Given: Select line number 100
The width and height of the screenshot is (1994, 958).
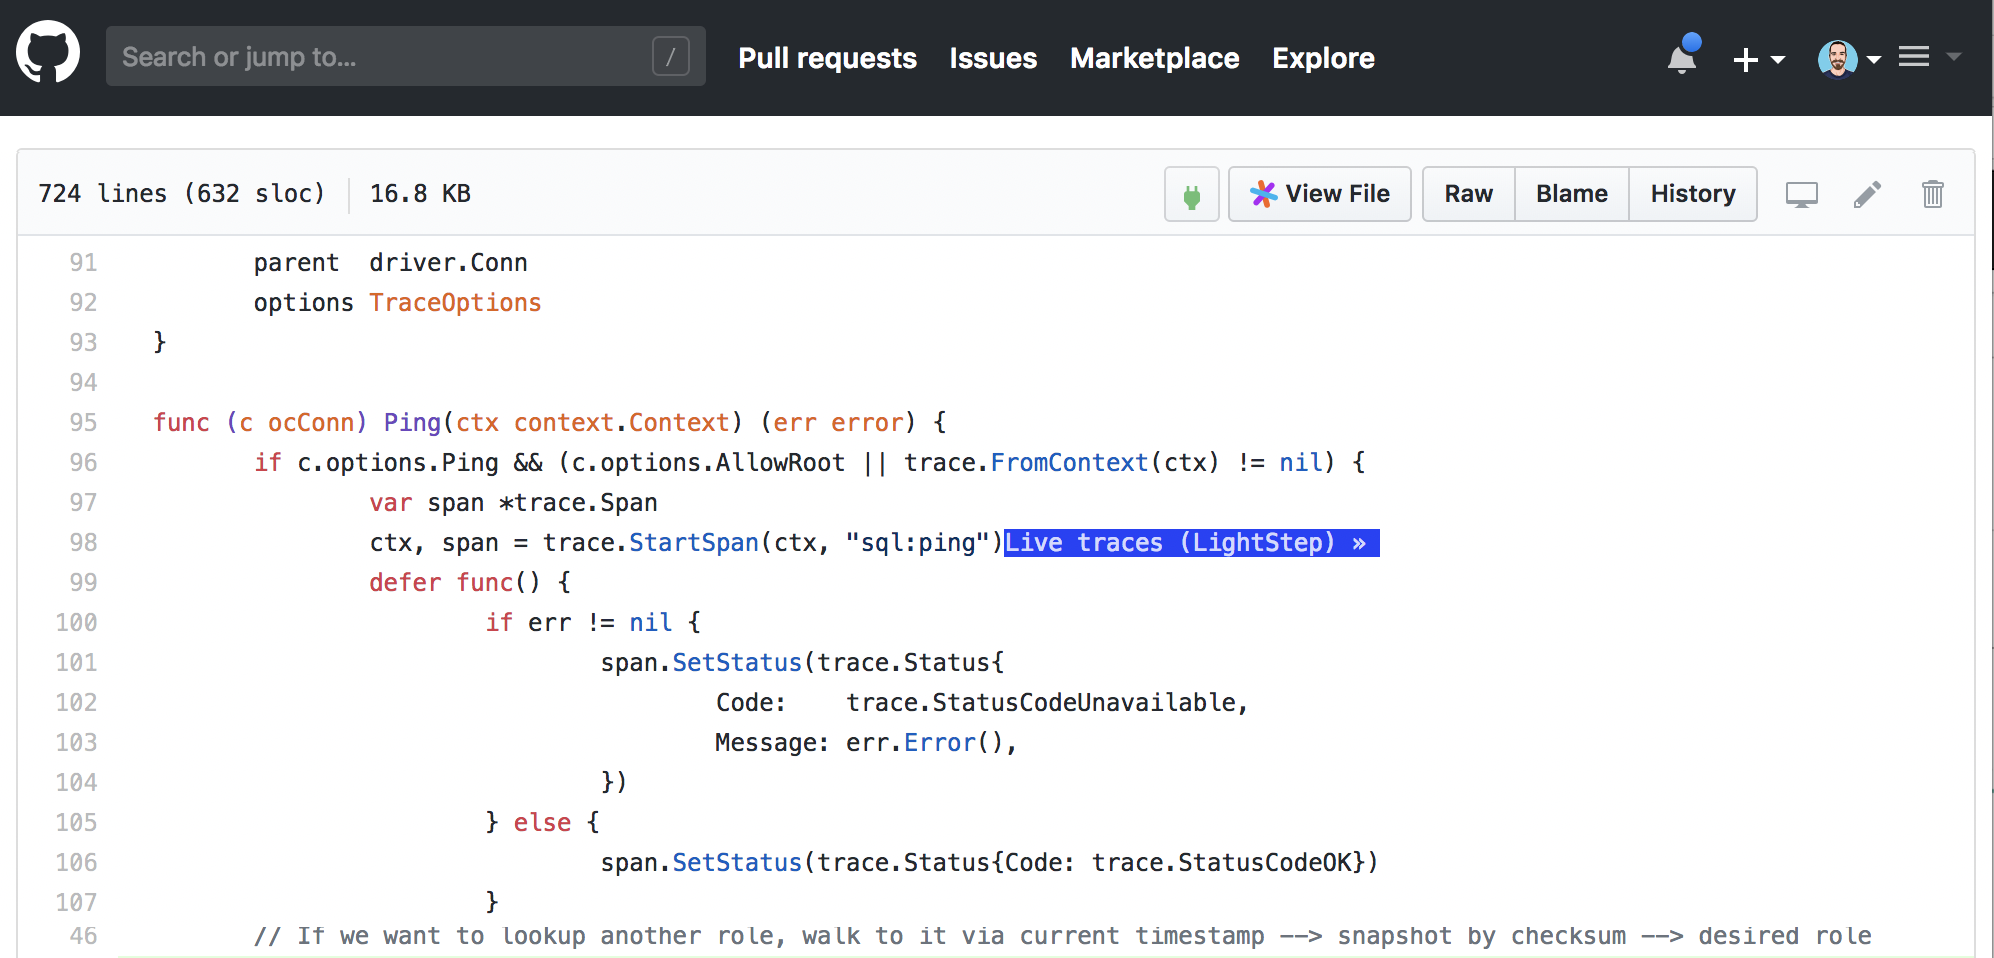Looking at the screenshot, I should point(76,623).
